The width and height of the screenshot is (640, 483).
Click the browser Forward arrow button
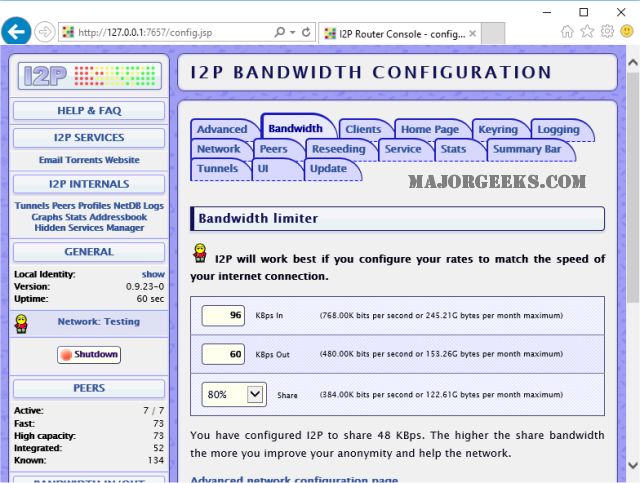(x=44, y=32)
